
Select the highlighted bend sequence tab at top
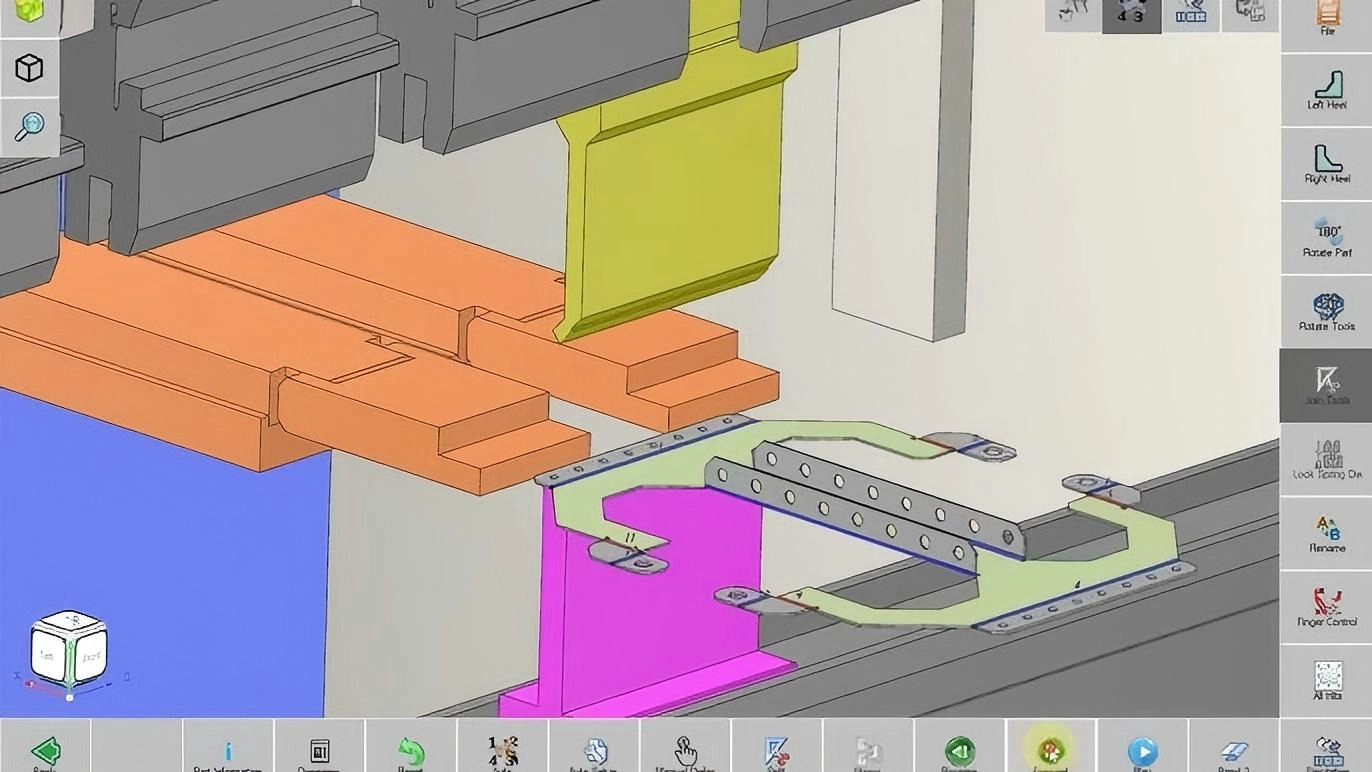(1131, 15)
